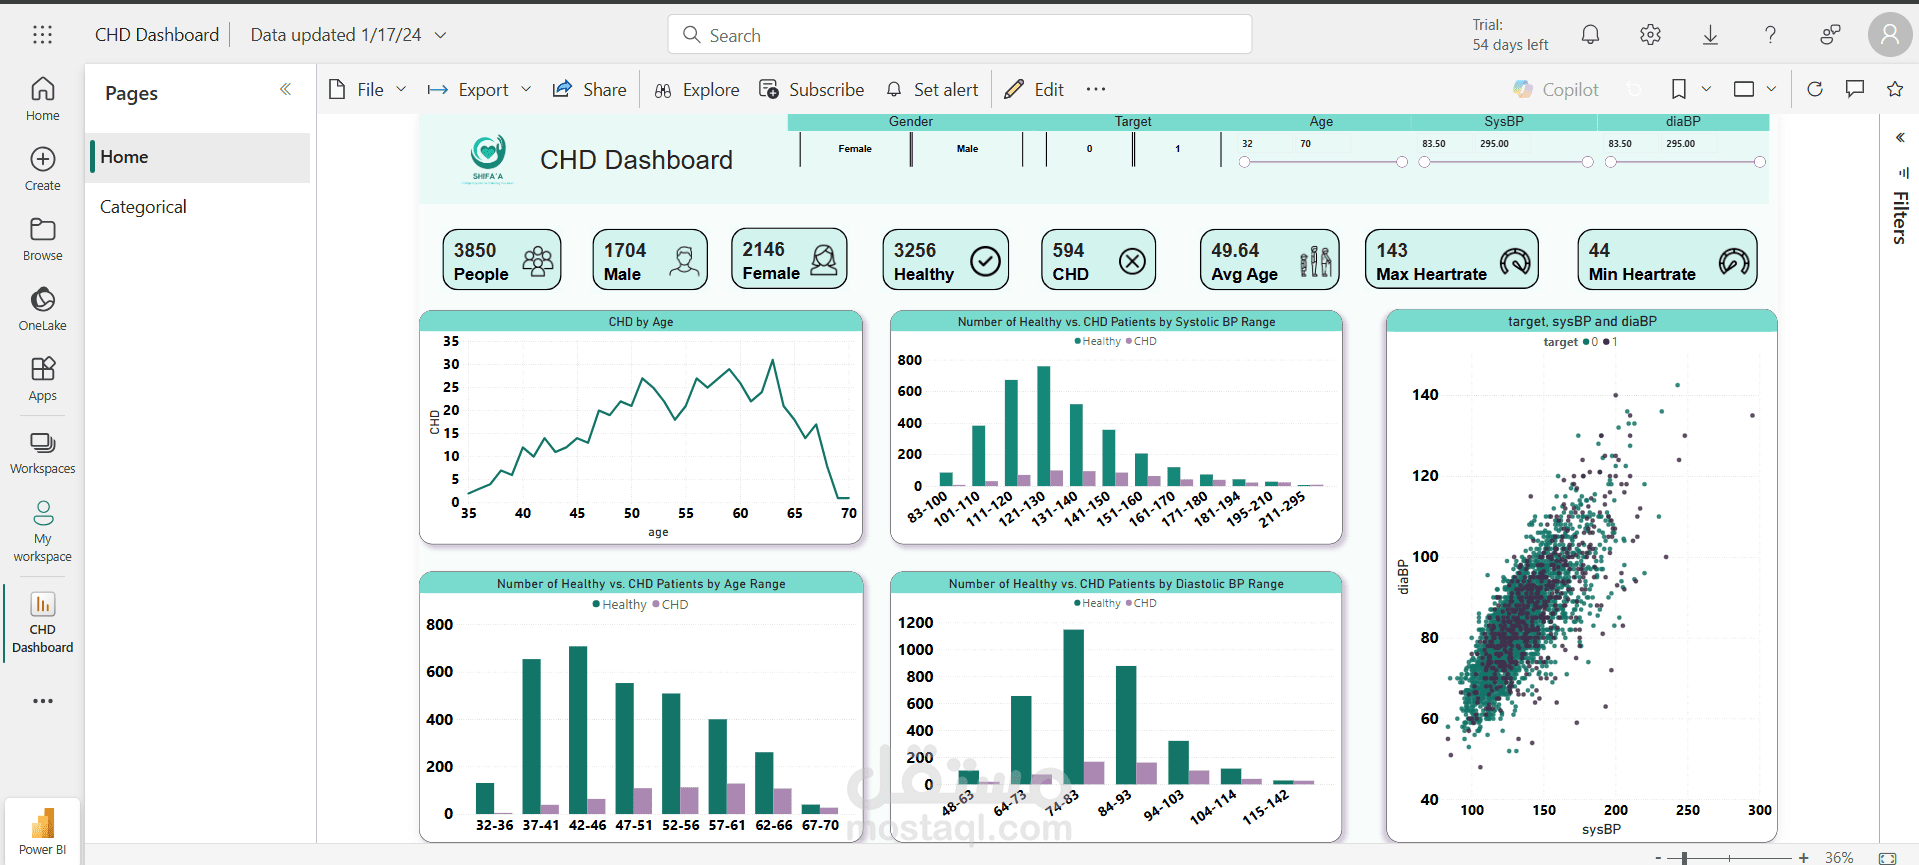
Task: Open Data updated 1/17/24 dropdown
Action: pos(348,35)
